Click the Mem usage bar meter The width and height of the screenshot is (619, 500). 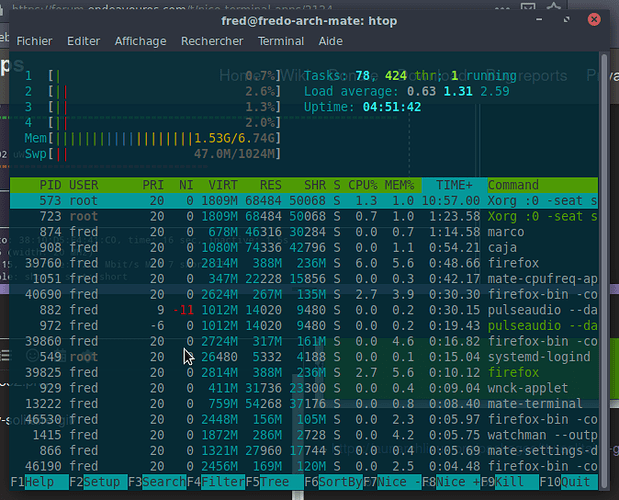pyautogui.click(x=153, y=139)
